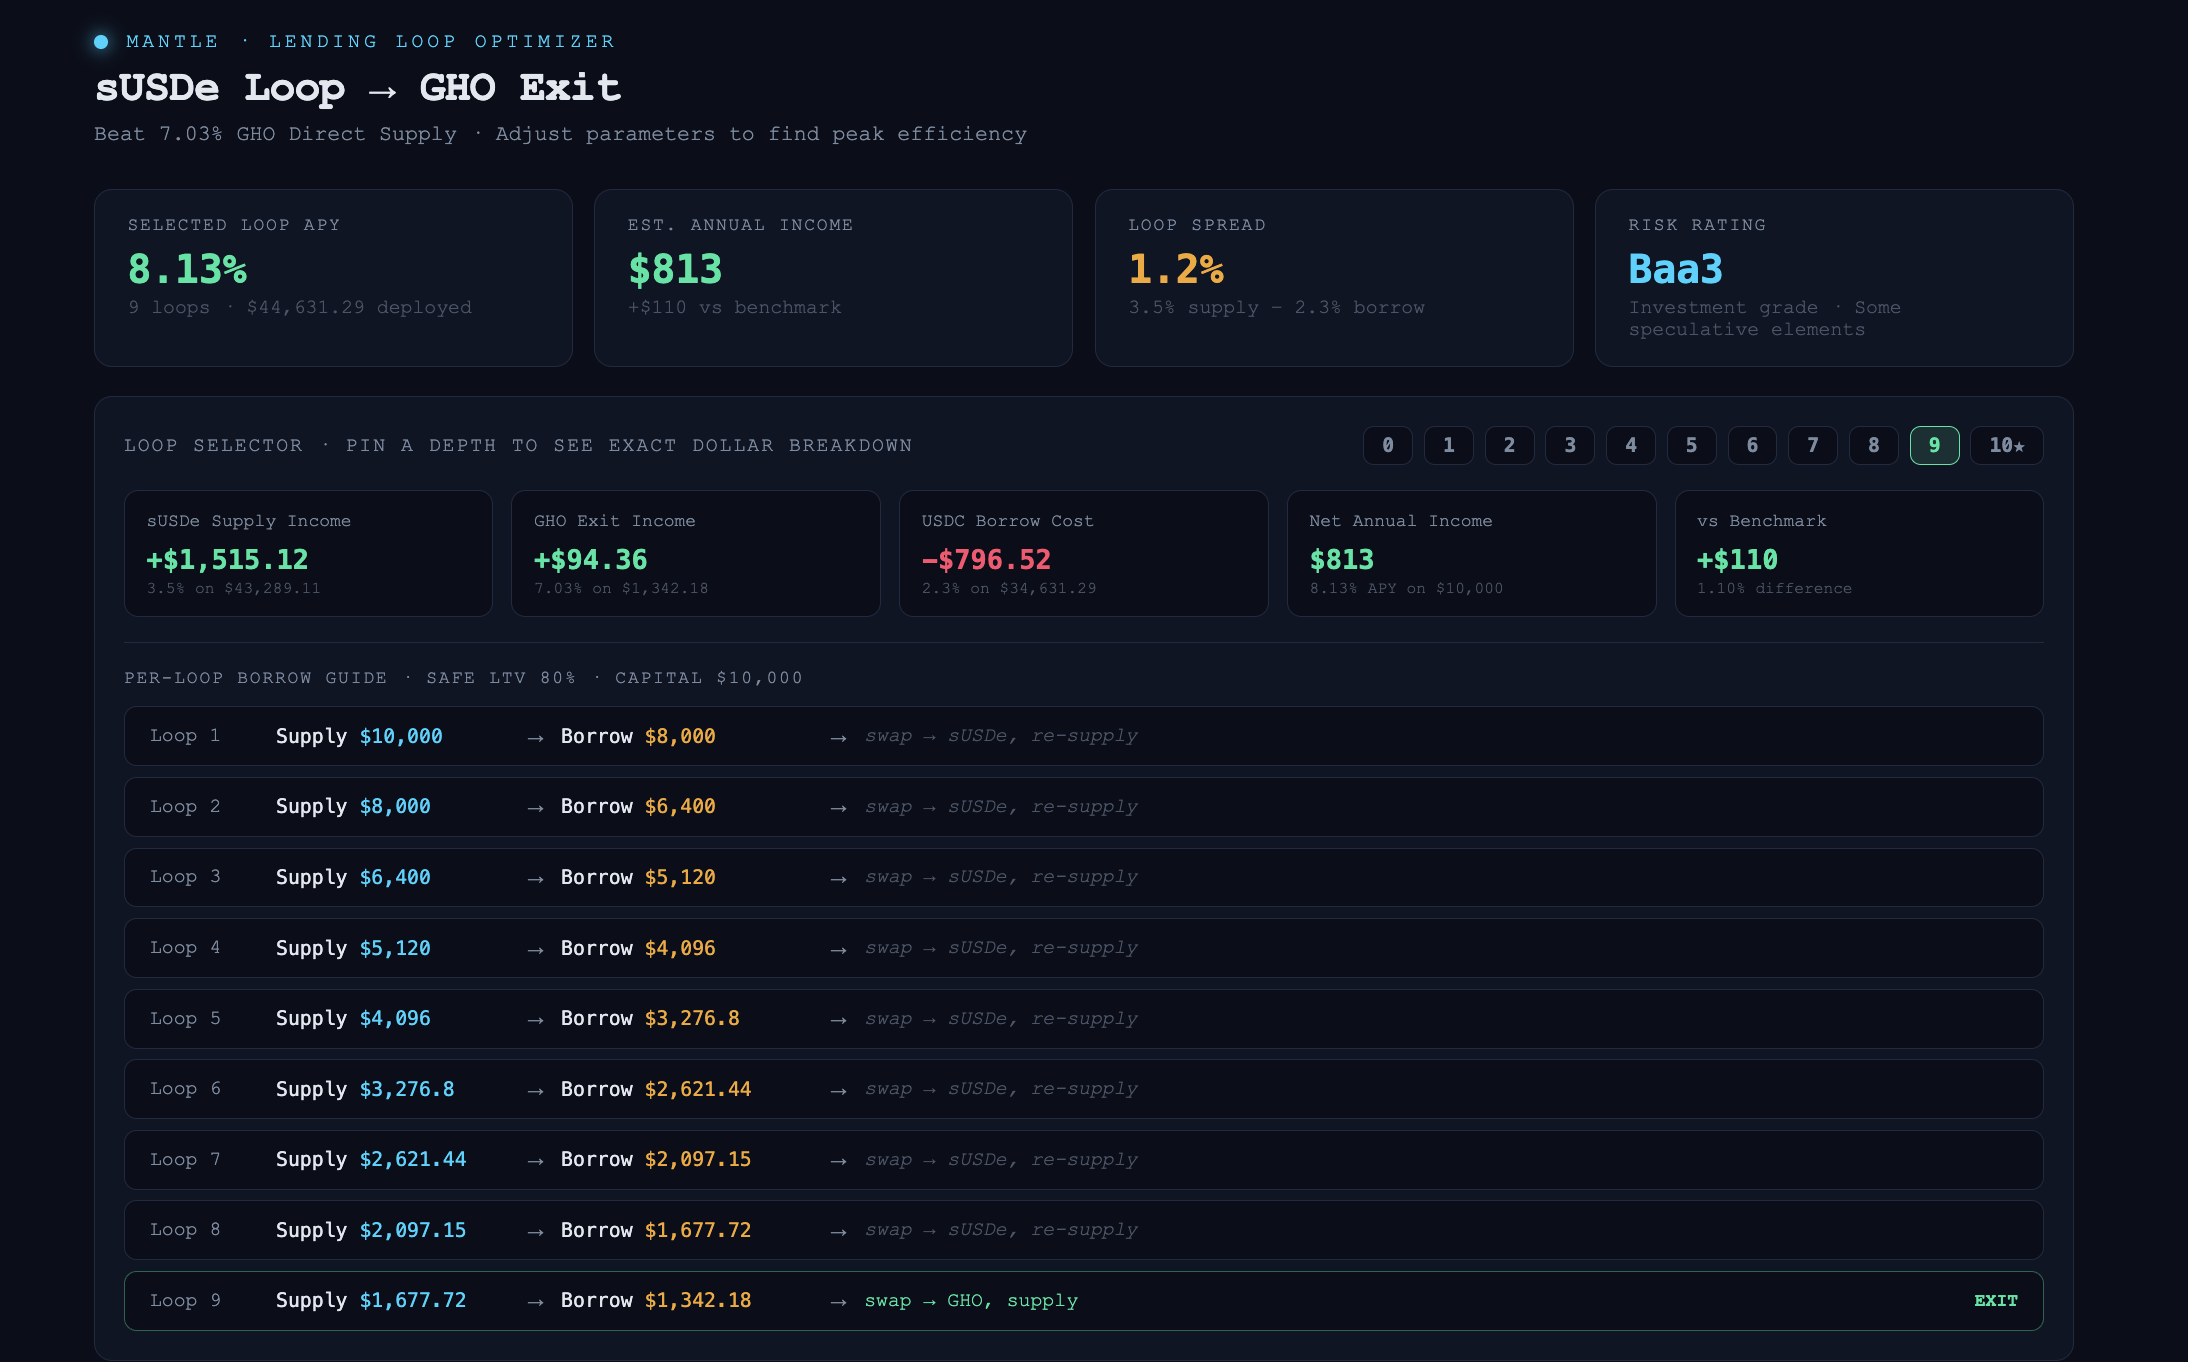This screenshot has height=1362, width=2188.
Task: Click the blue Mantle status dot
Action: tap(101, 42)
